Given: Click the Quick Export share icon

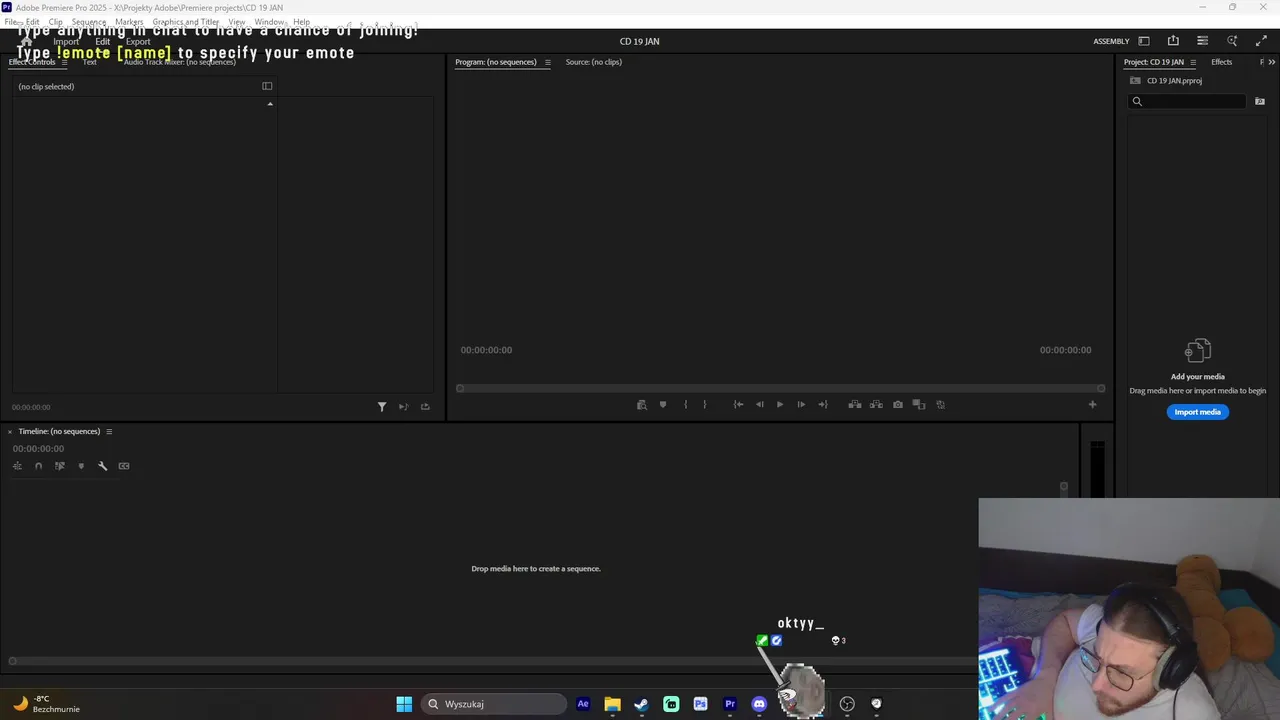Looking at the screenshot, I should [1173, 41].
